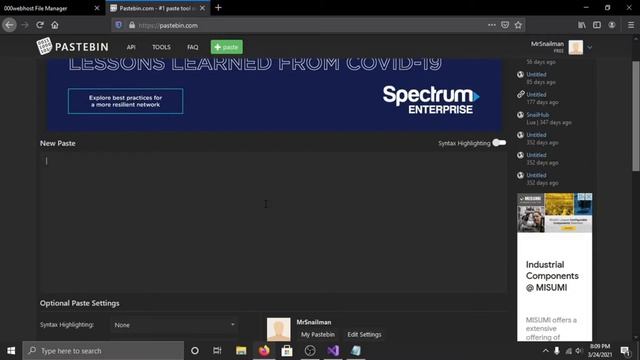Open Microsoft Store from the taskbar
640x360 pixels.
[287, 351]
